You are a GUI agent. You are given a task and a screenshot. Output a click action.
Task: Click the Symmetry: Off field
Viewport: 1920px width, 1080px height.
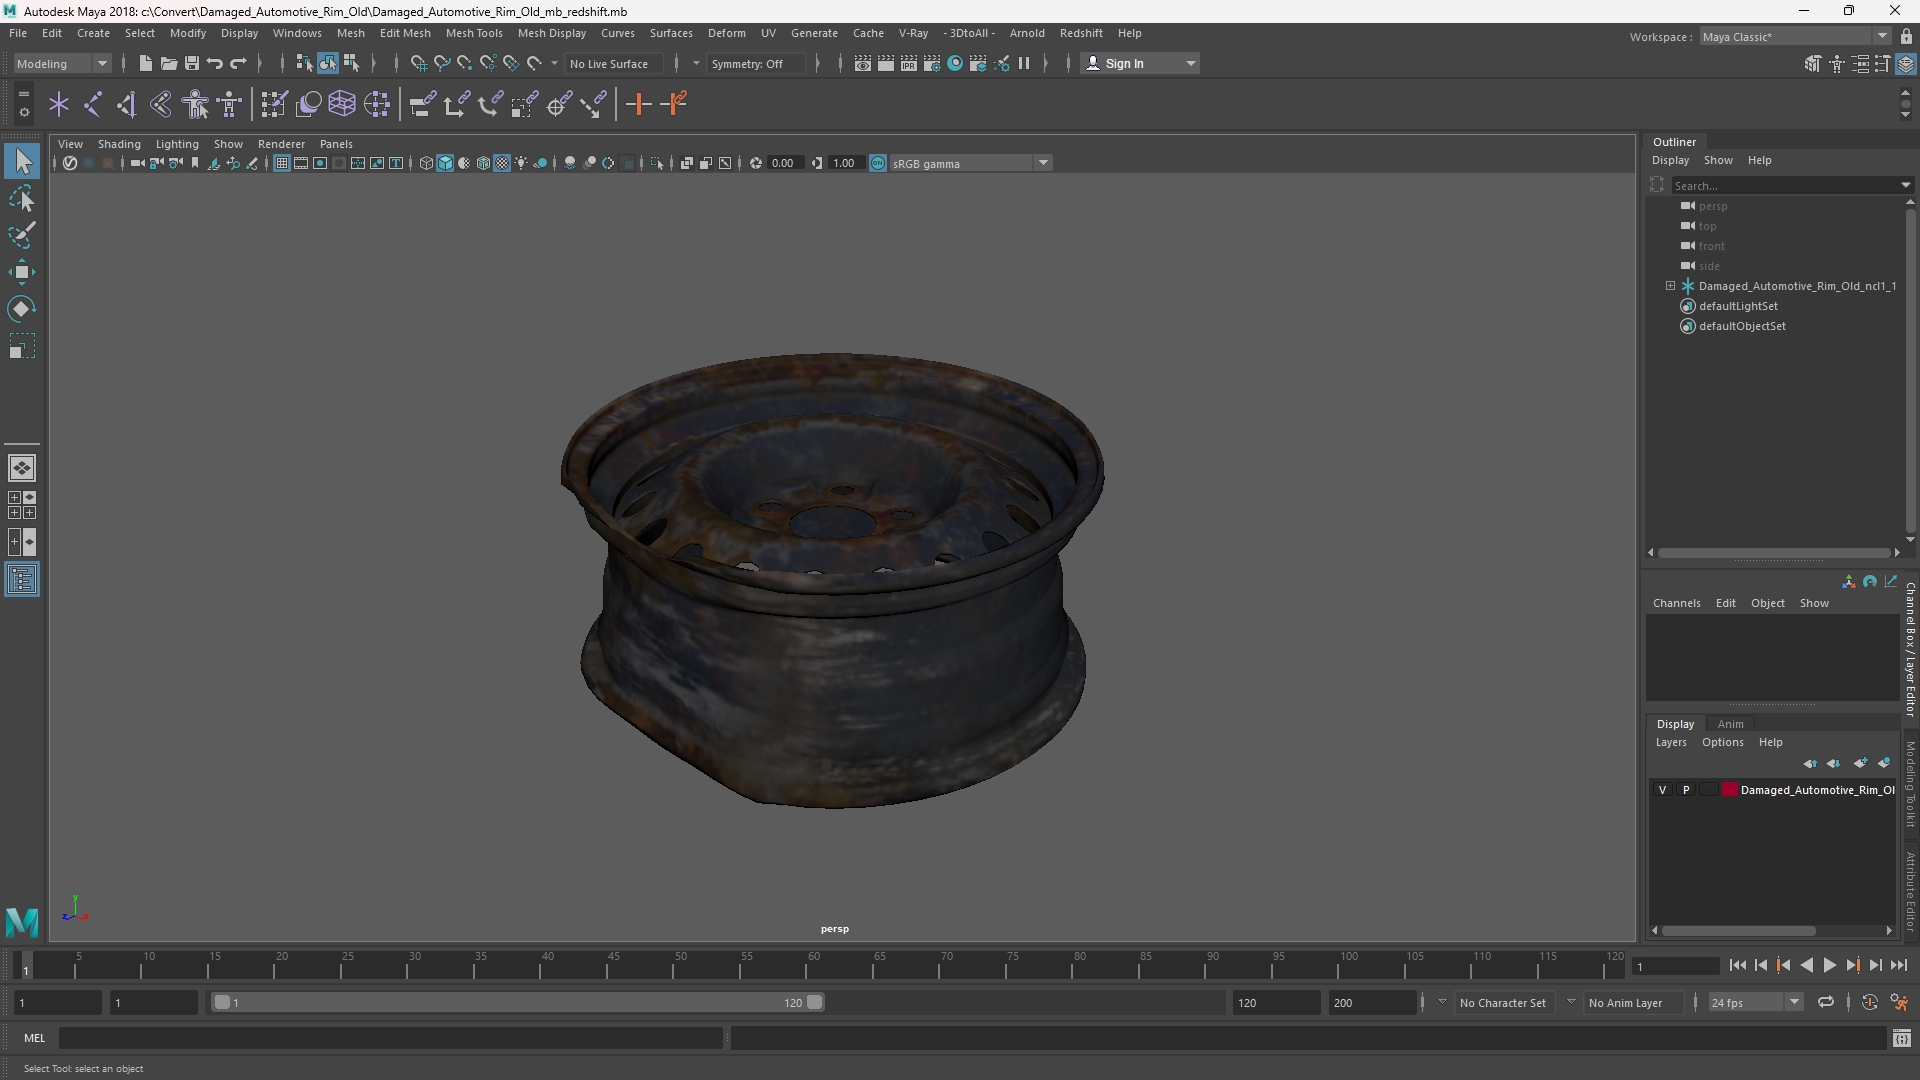pos(754,63)
